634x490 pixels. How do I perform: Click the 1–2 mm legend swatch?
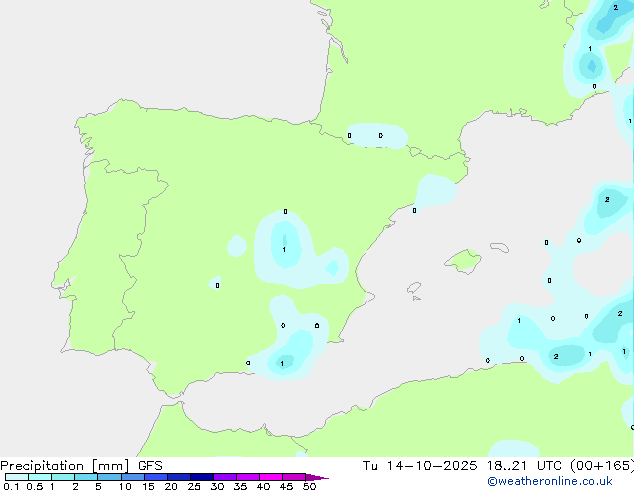pos(63,477)
